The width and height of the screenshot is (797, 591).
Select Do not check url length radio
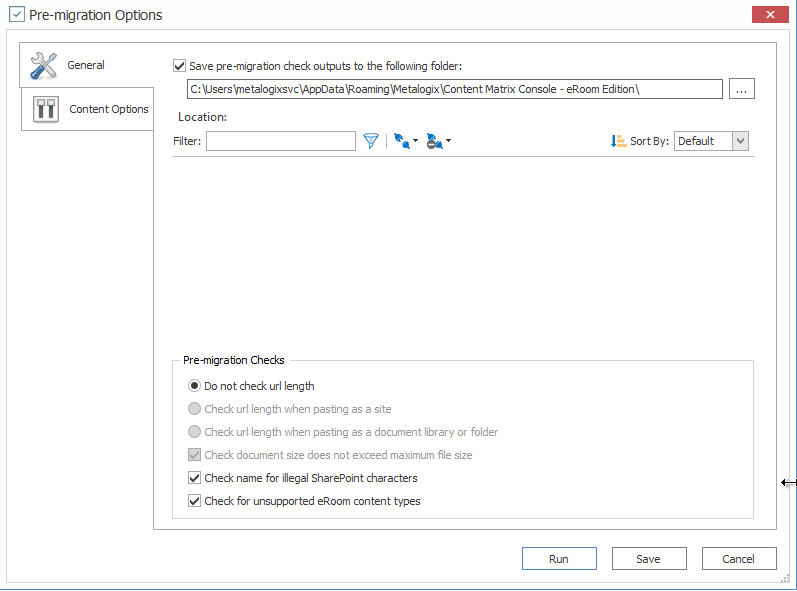click(x=194, y=386)
